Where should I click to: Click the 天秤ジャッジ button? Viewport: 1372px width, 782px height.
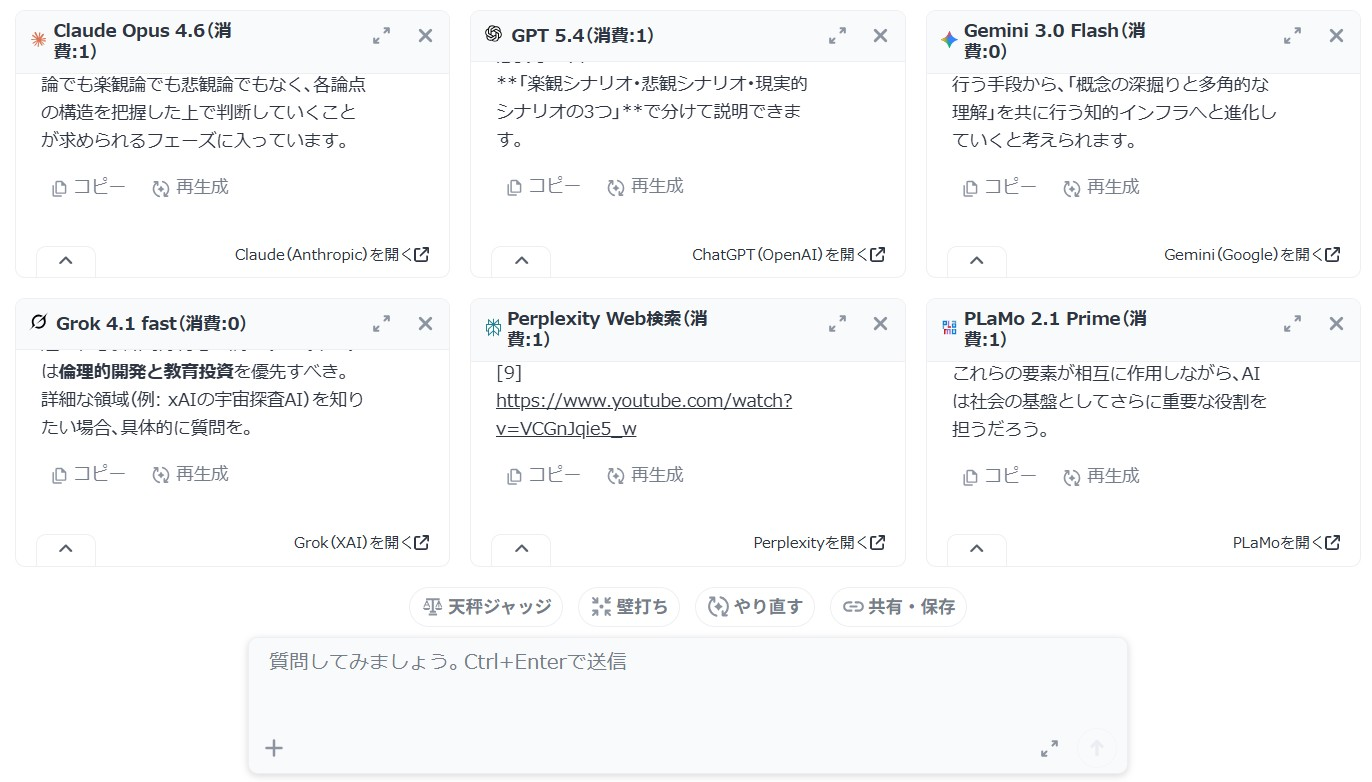click(486, 607)
